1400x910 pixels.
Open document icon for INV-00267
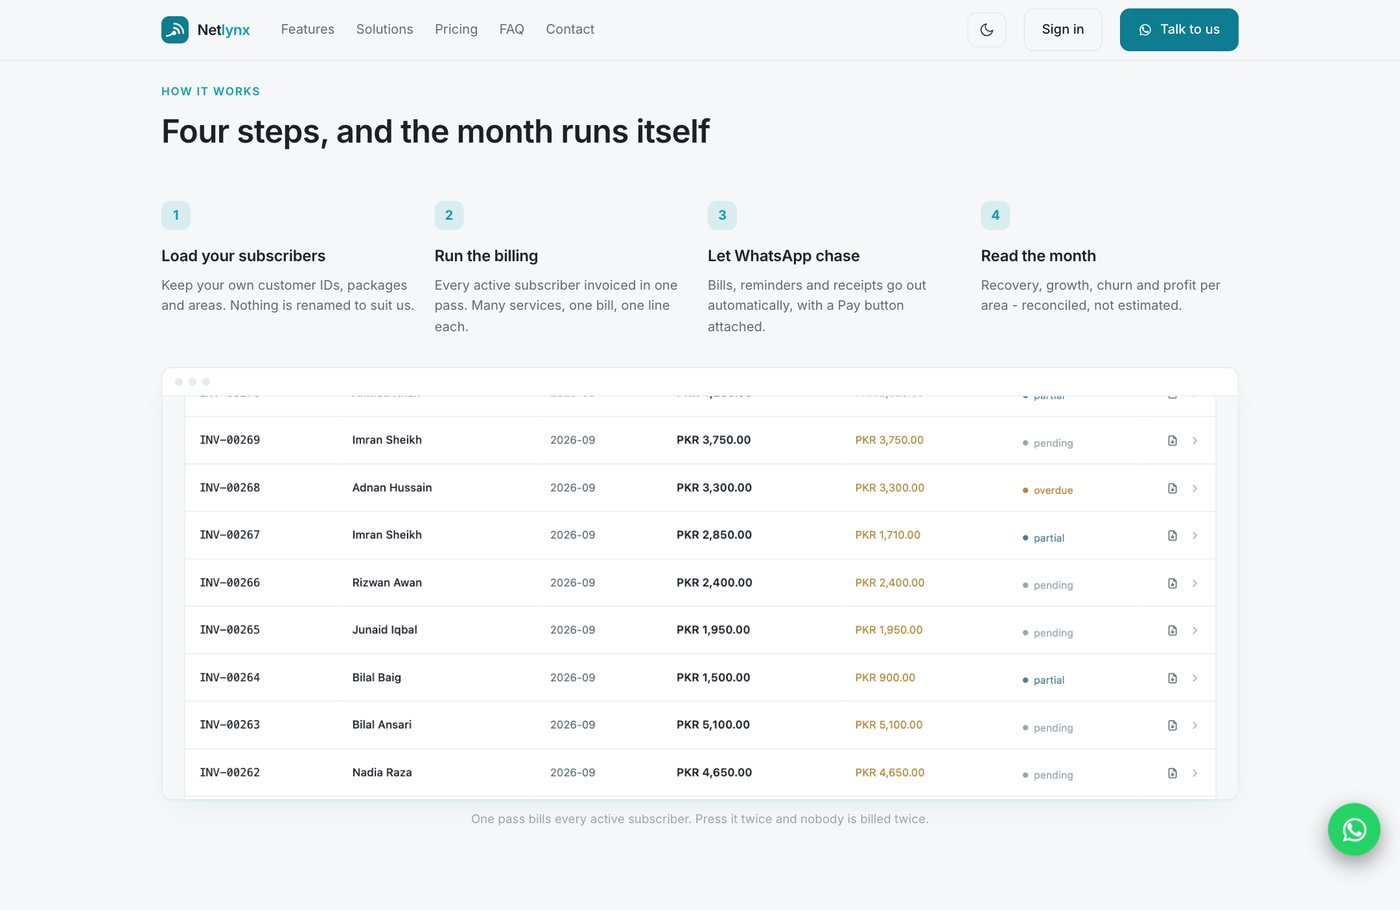click(x=1172, y=536)
